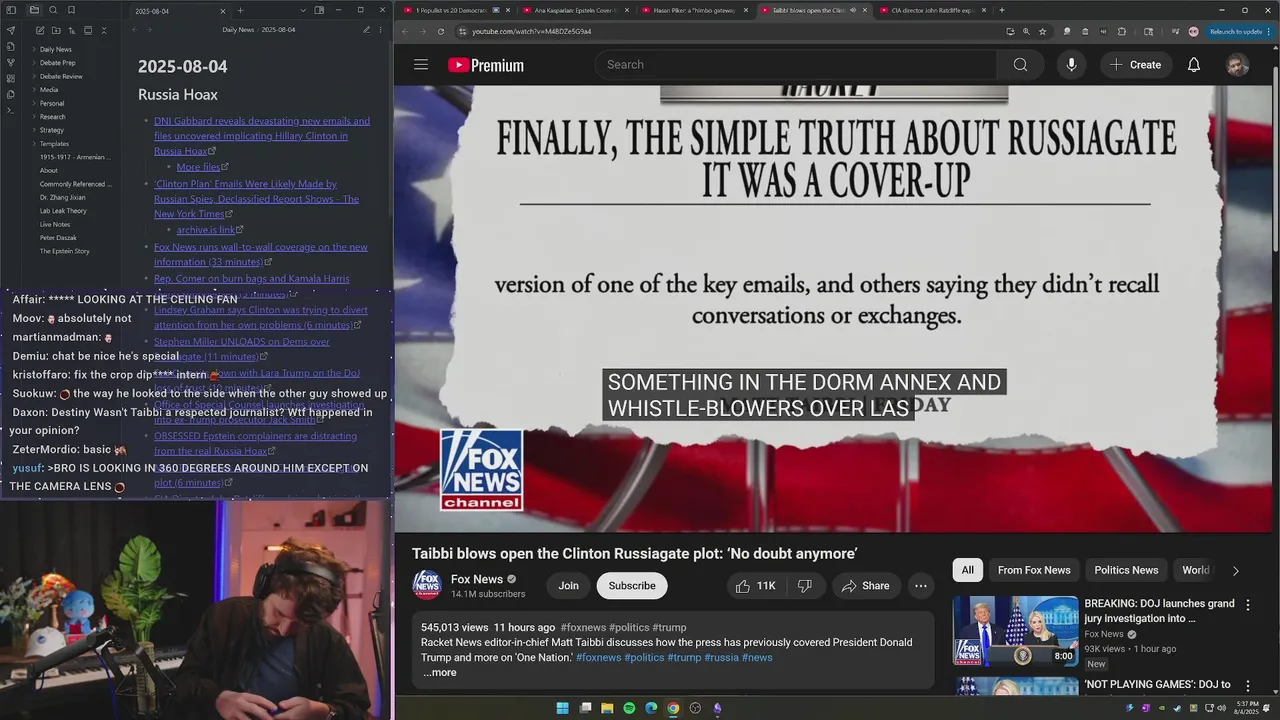Screen dimensions: 1280x720
Task: Start voice search microphone button
Action: click(1071, 65)
